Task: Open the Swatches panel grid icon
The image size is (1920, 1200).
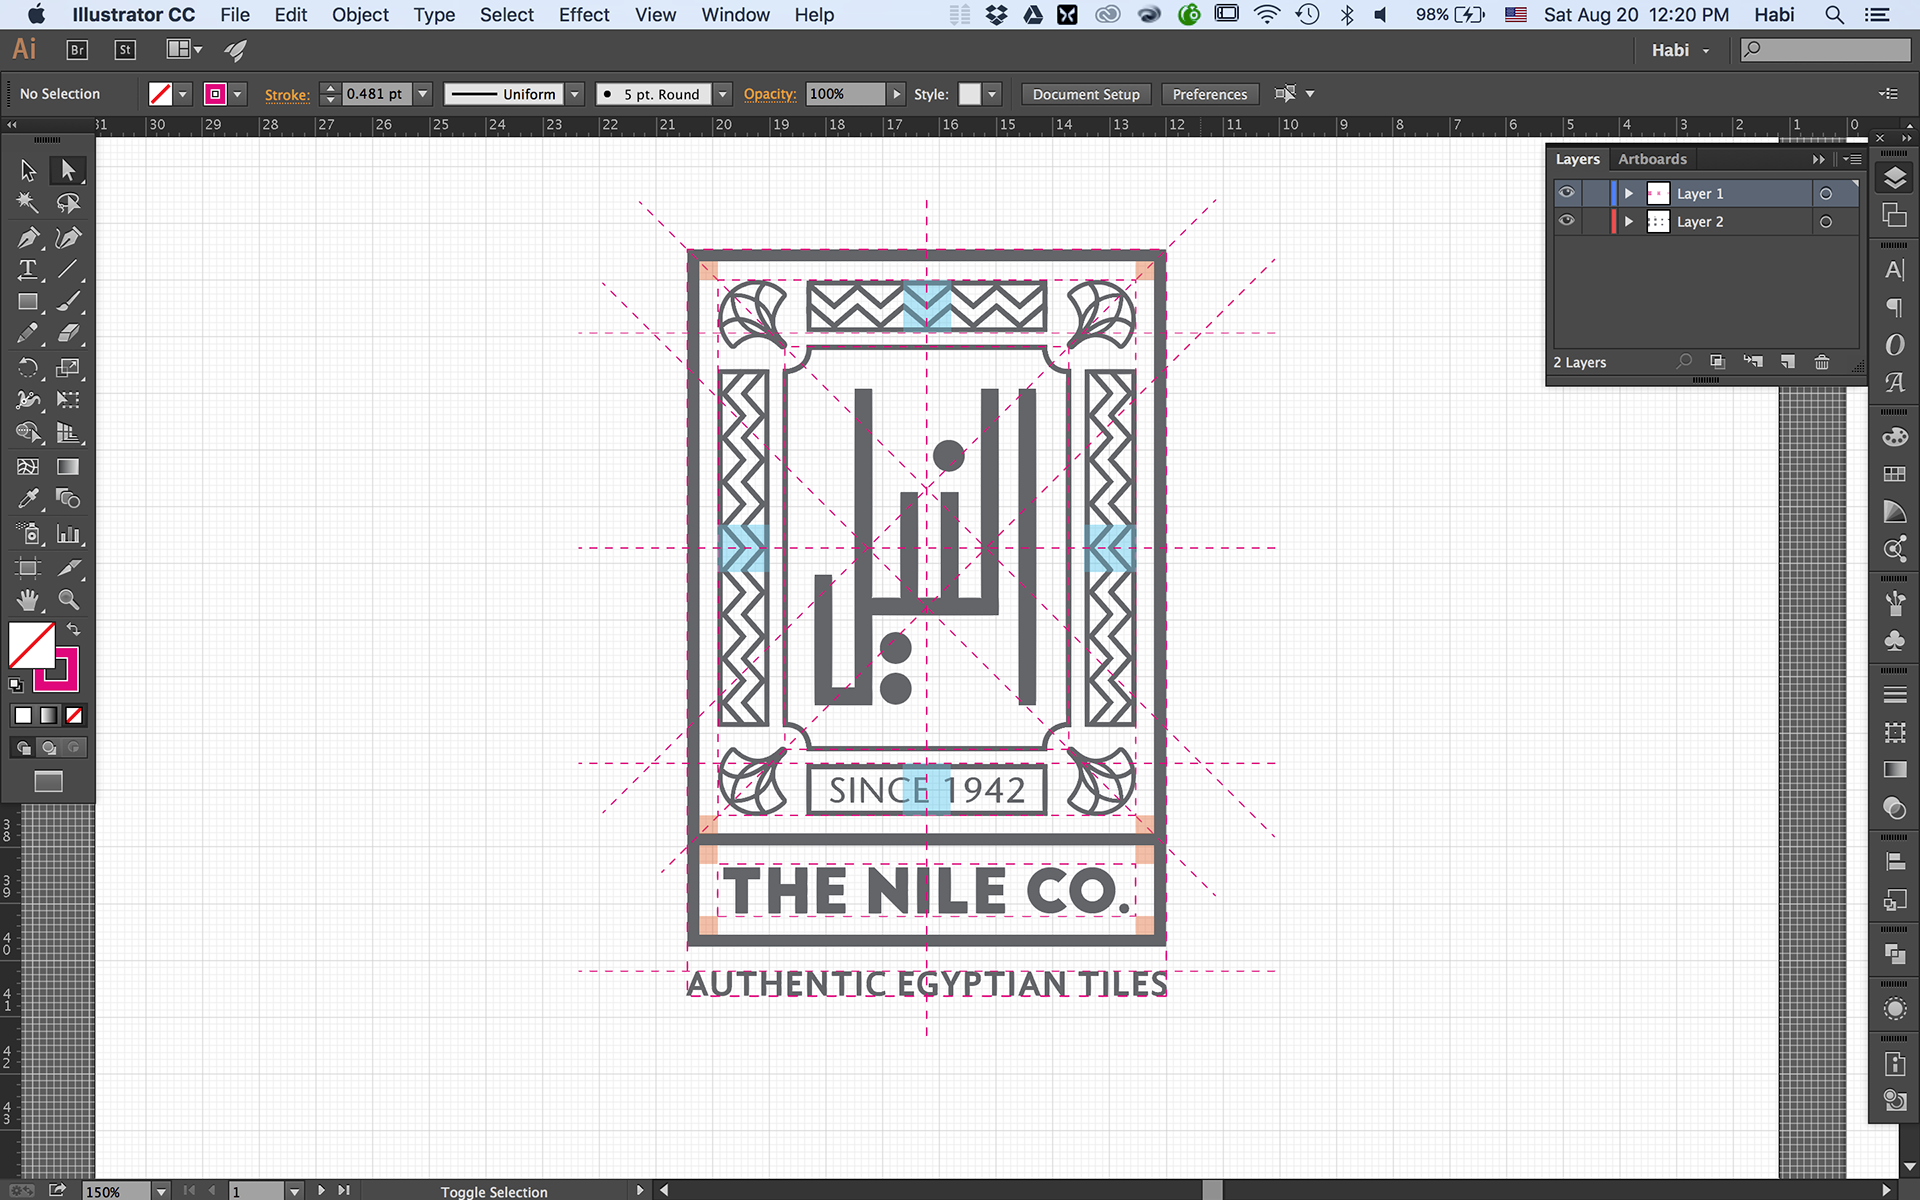Action: pos(1894,474)
